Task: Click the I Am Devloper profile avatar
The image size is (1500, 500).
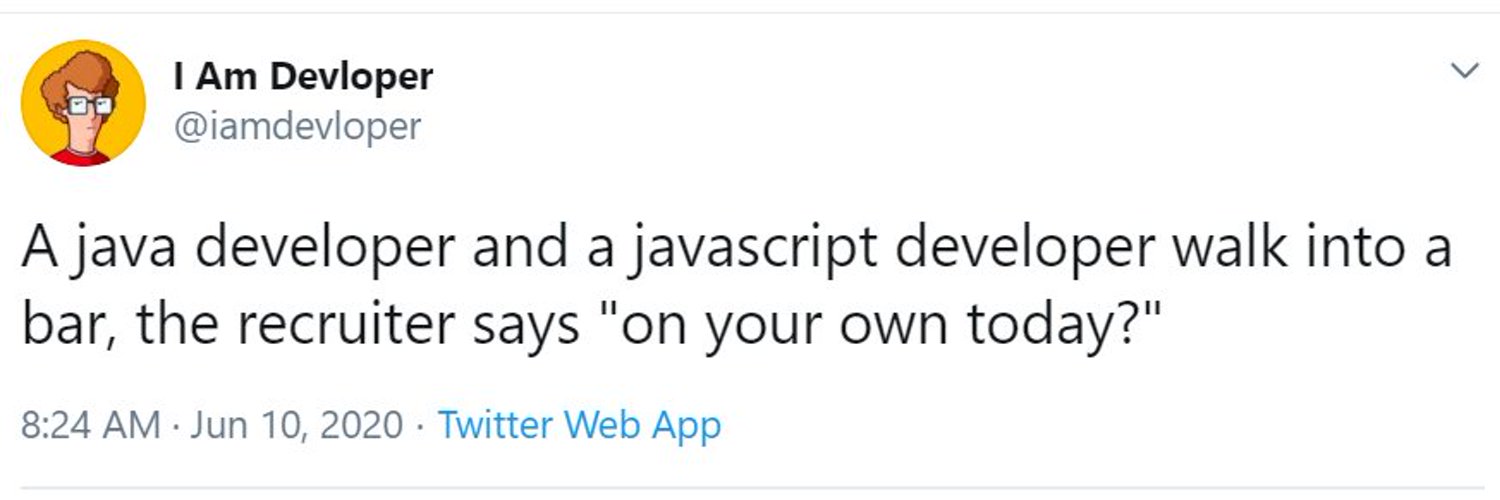Action: pyautogui.click(x=83, y=103)
